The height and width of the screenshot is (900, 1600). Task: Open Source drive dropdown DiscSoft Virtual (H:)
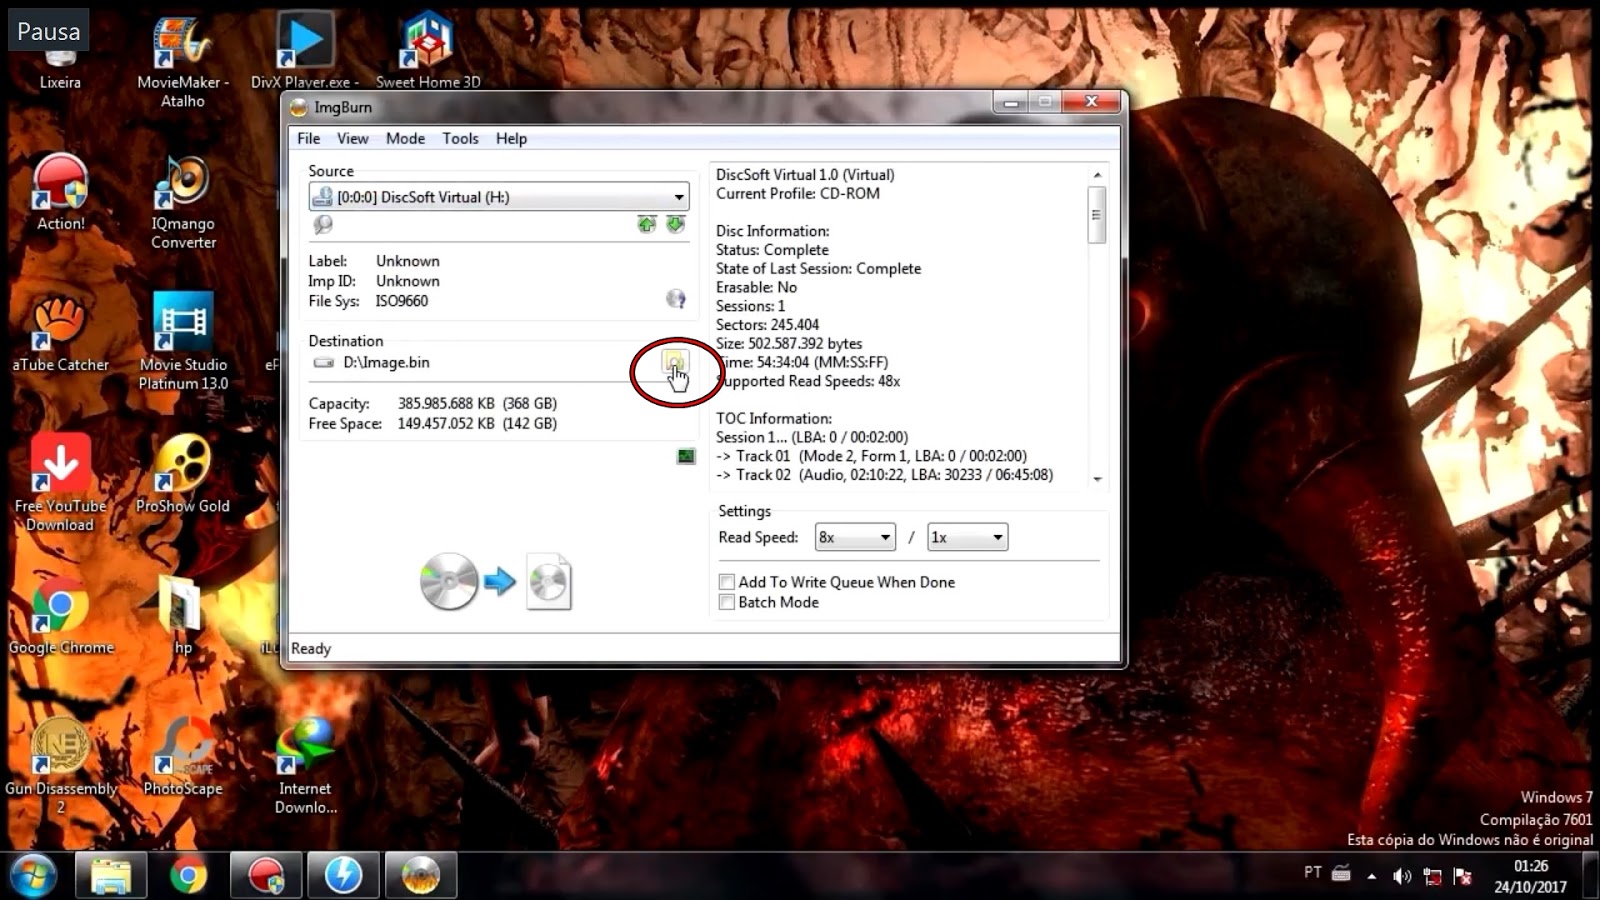[499, 197]
